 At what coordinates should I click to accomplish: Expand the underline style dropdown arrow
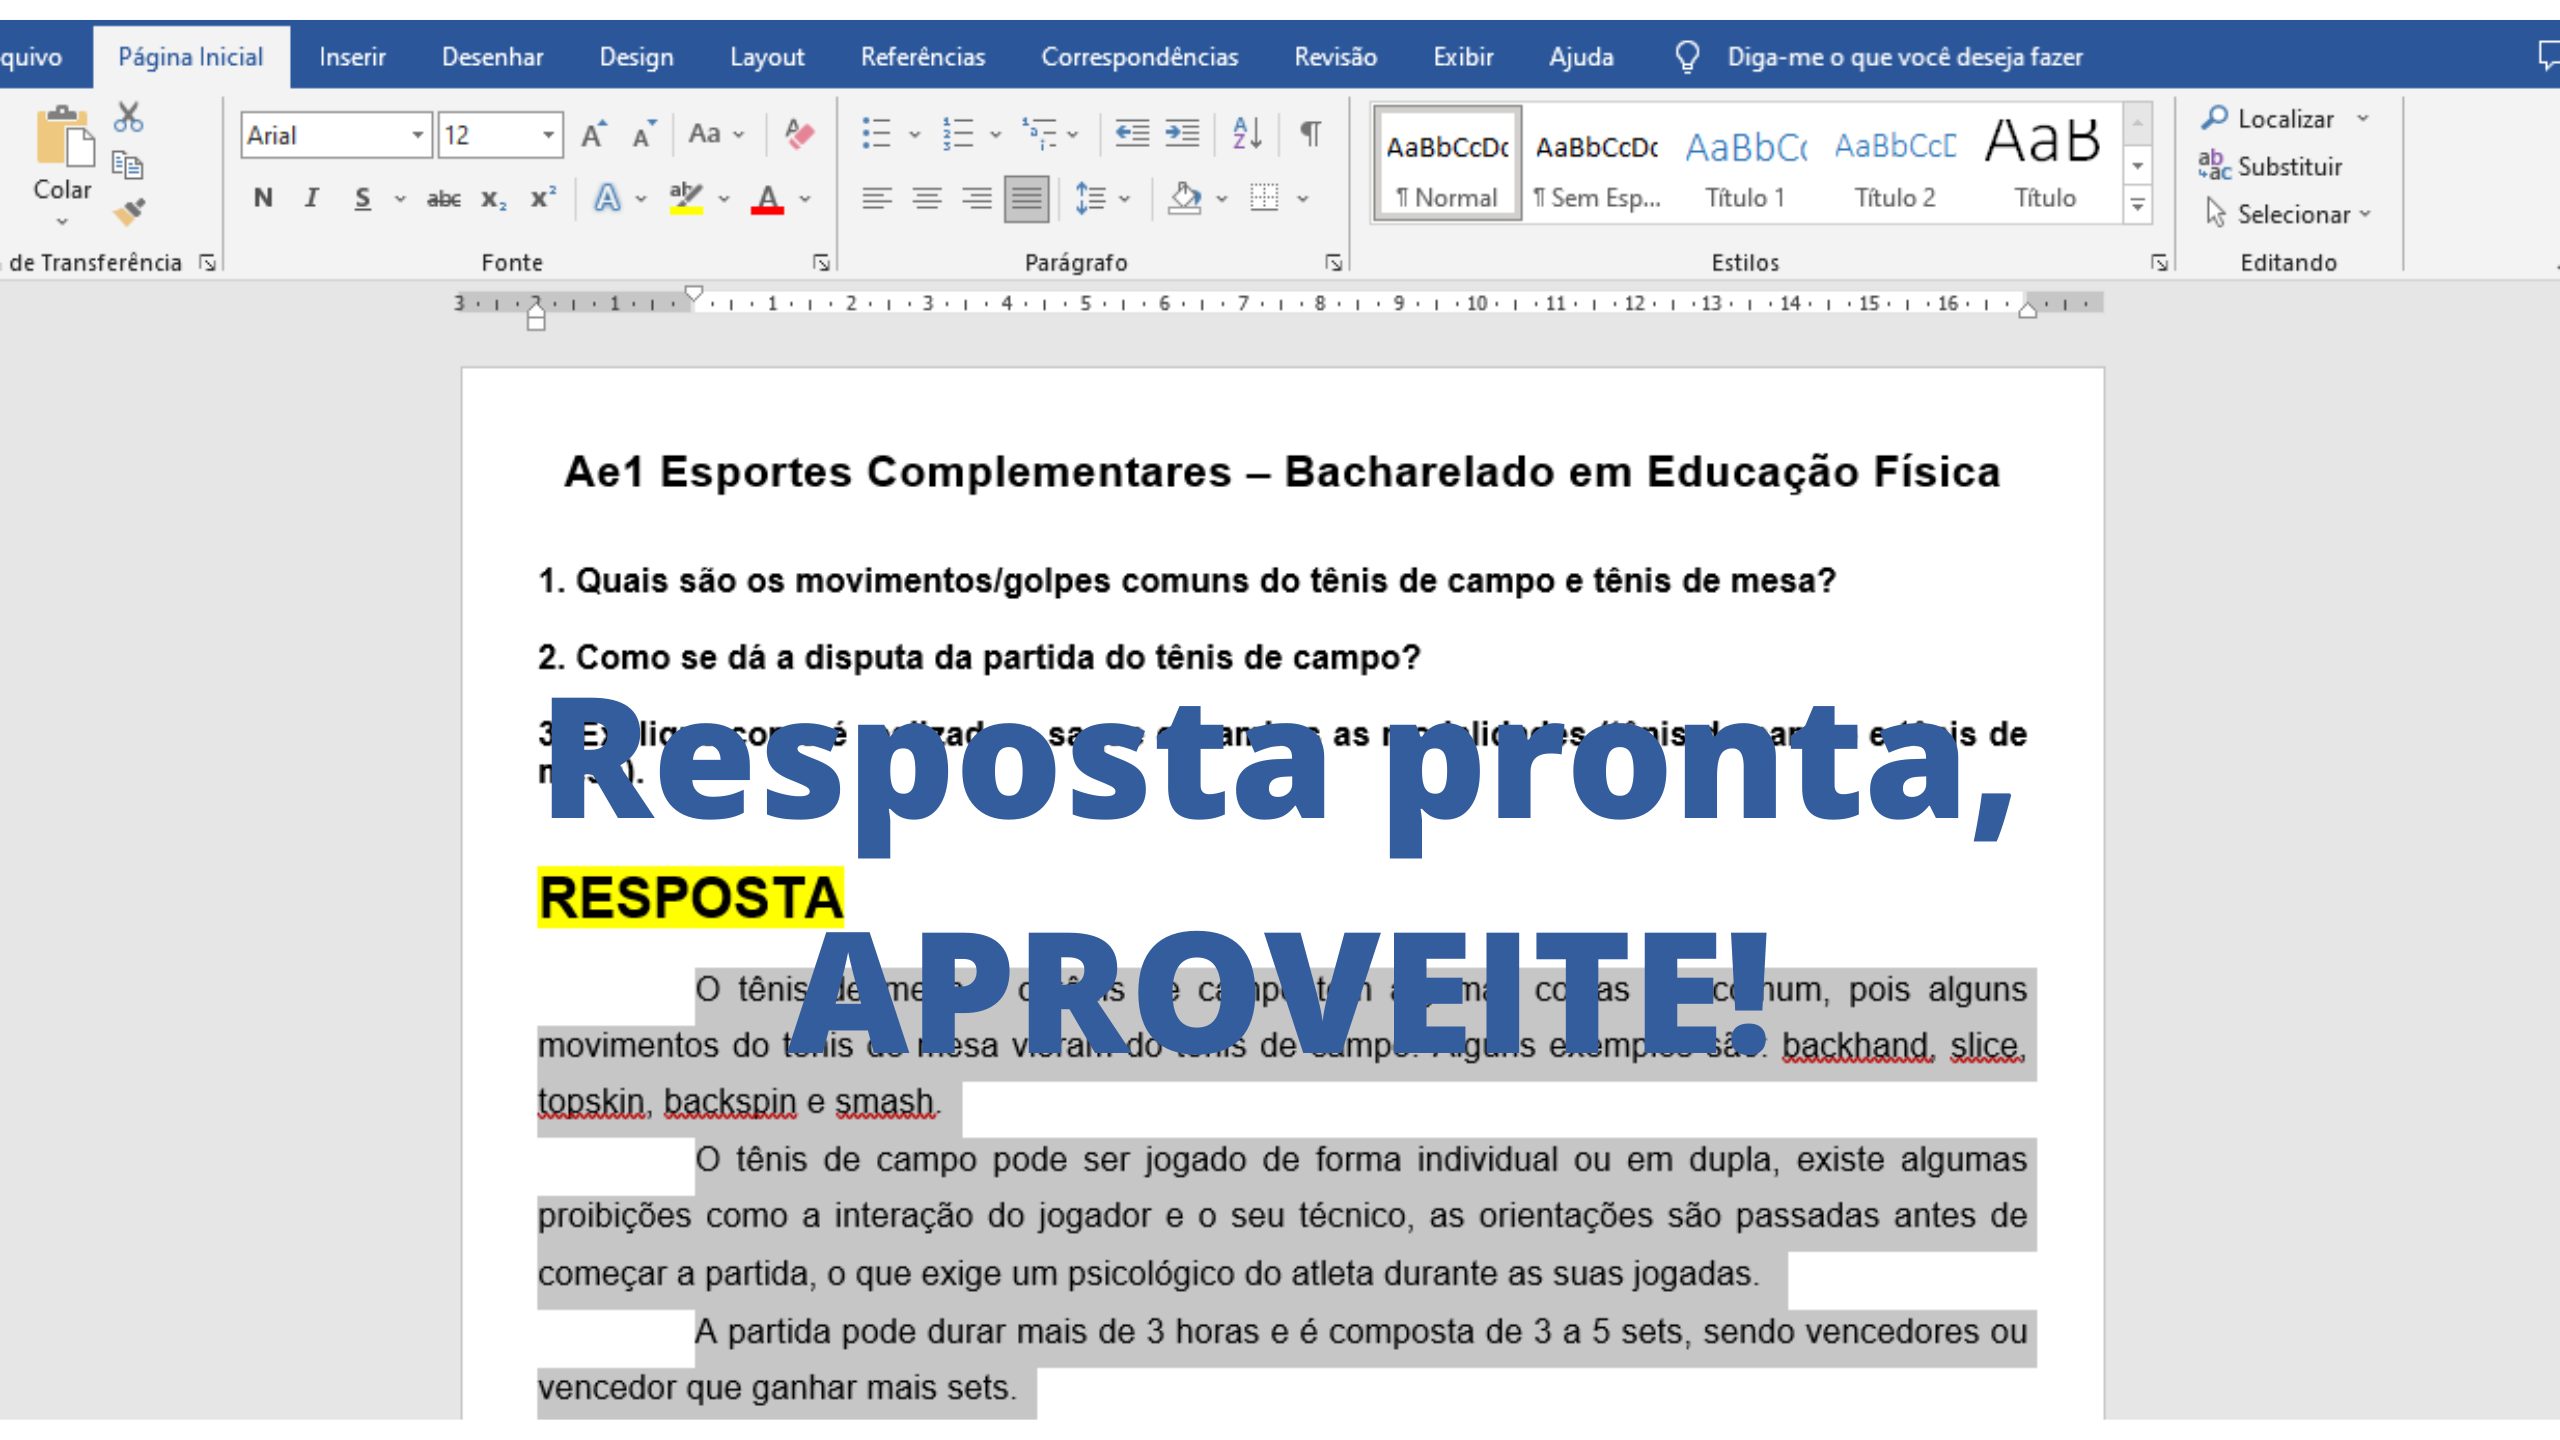[400, 199]
